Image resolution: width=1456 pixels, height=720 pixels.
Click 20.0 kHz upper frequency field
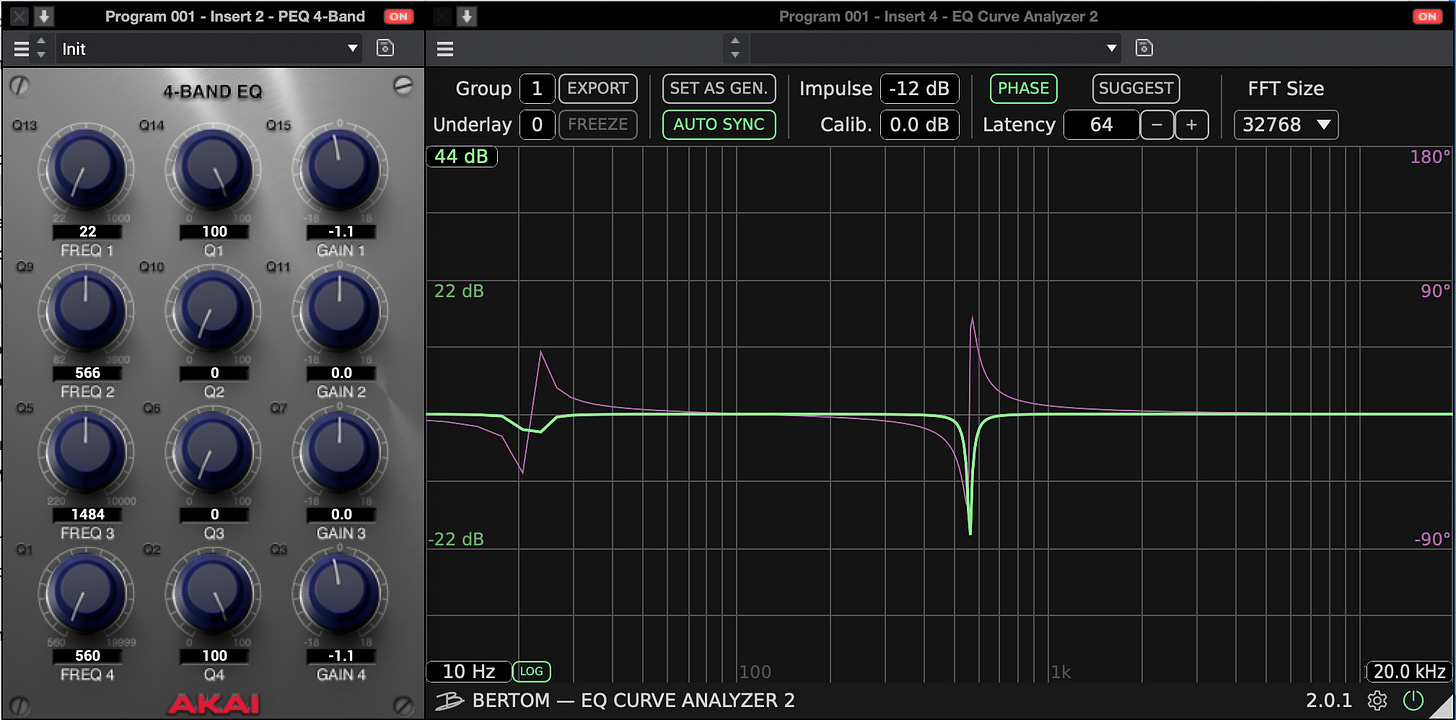pyautogui.click(x=1410, y=671)
